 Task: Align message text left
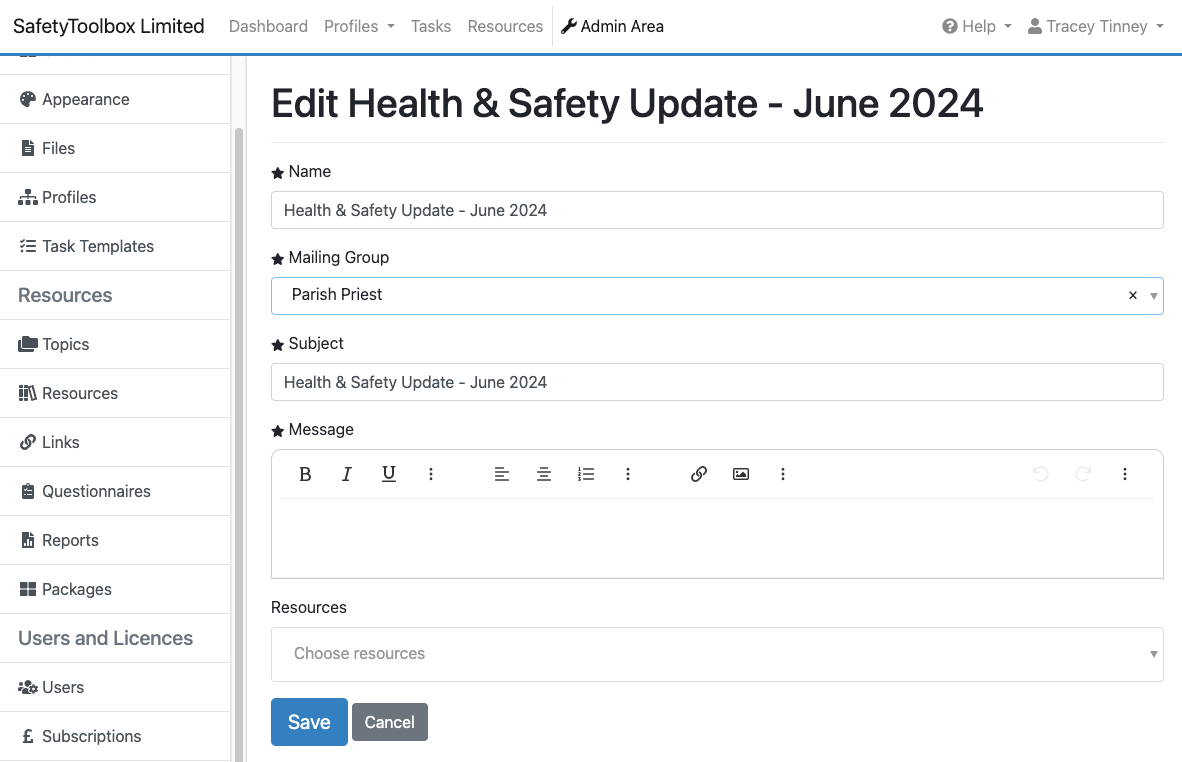point(502,474)
